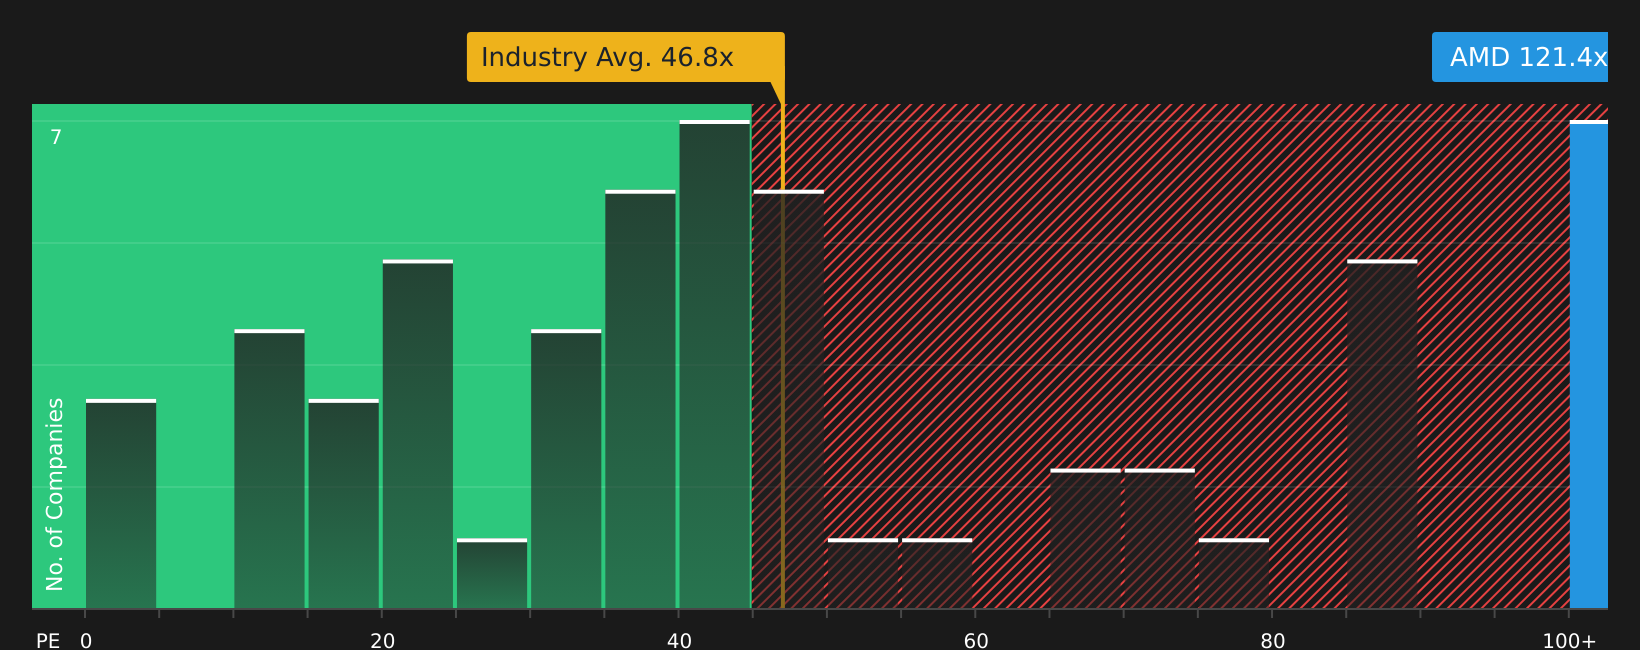The image size is (1640, 650).
Task: Select the blue AMD 100+ bar
Action: pyautogui.click(x=1589, y=364)
